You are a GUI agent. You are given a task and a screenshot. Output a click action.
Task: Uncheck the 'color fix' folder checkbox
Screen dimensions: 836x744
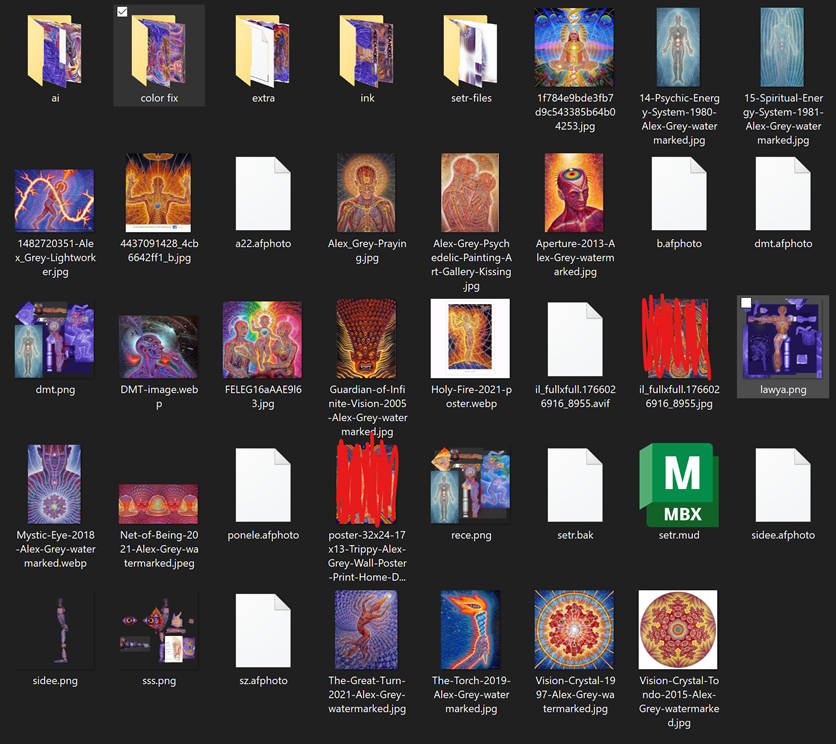(122, 12)
